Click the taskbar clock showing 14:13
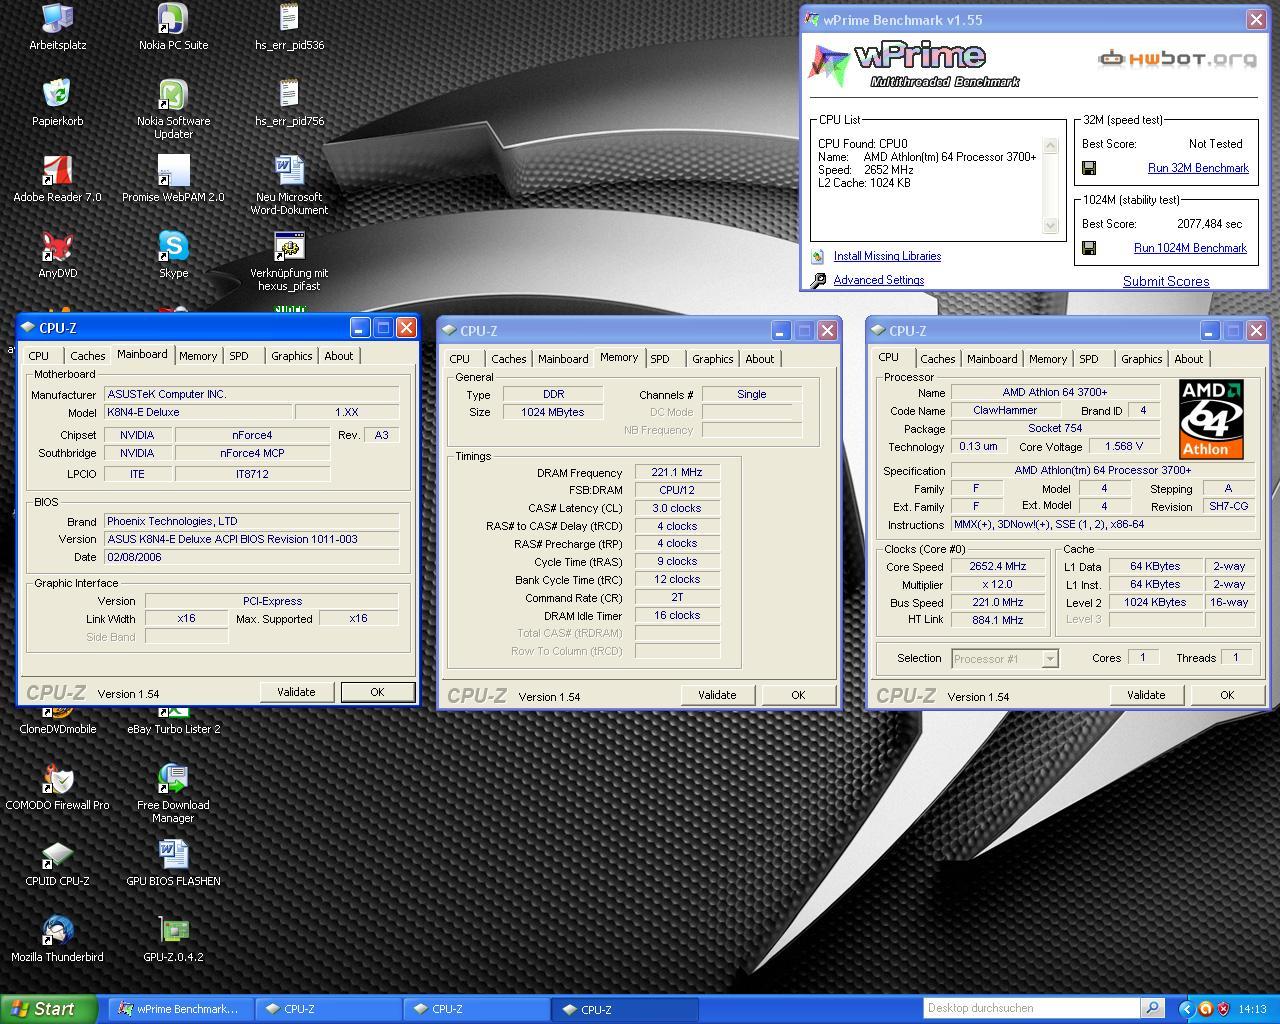 click(1252, 1009)
